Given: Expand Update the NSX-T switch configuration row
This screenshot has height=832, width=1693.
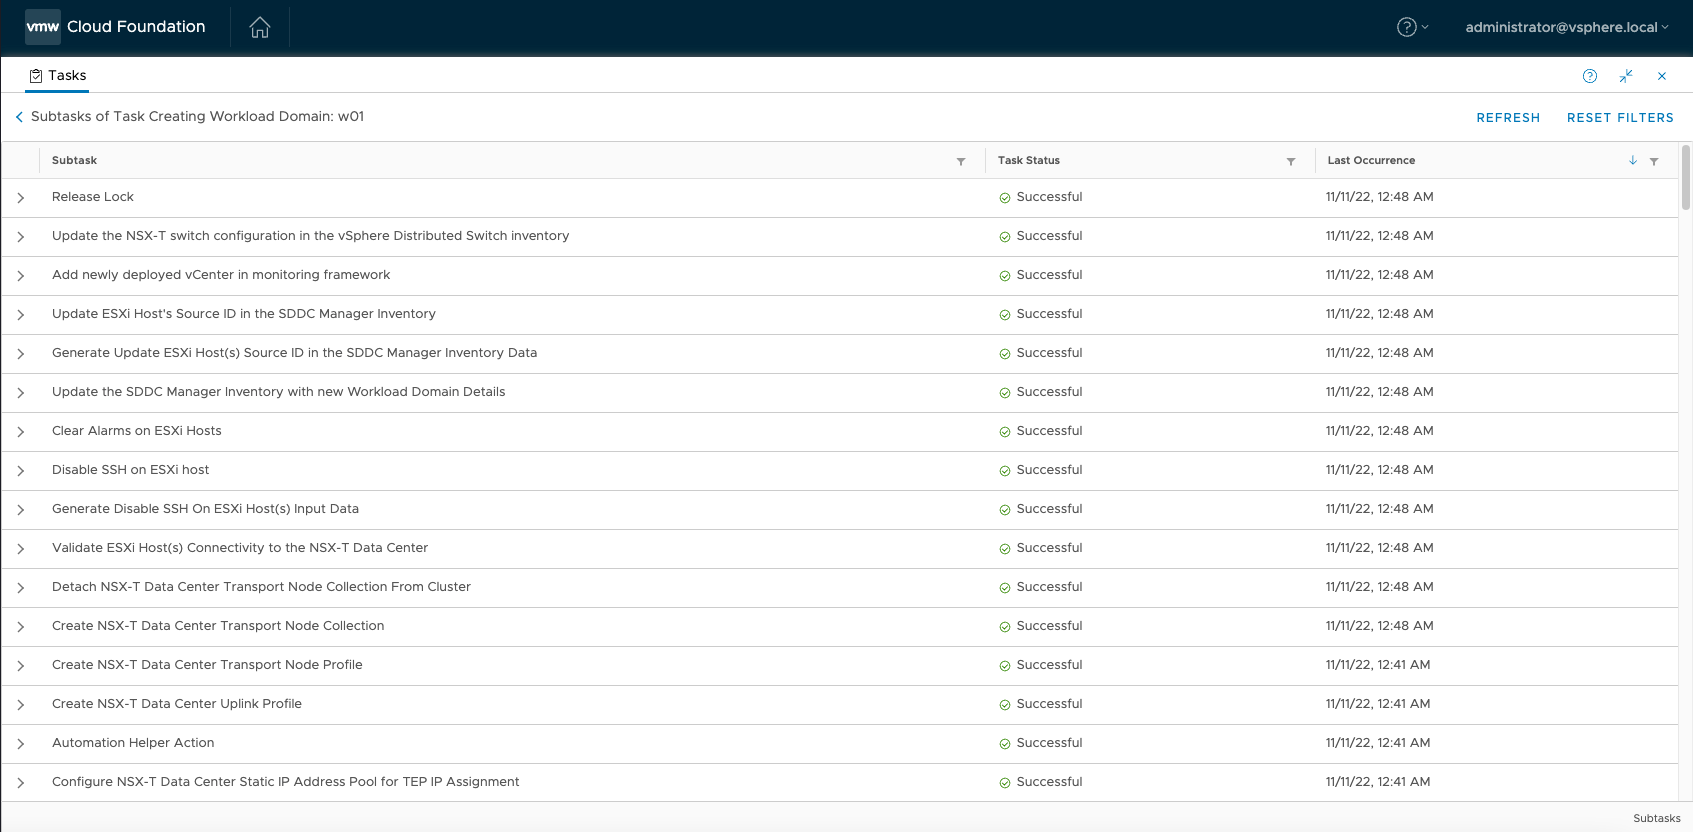Looking at the screenshot, I should coord(20,237).
